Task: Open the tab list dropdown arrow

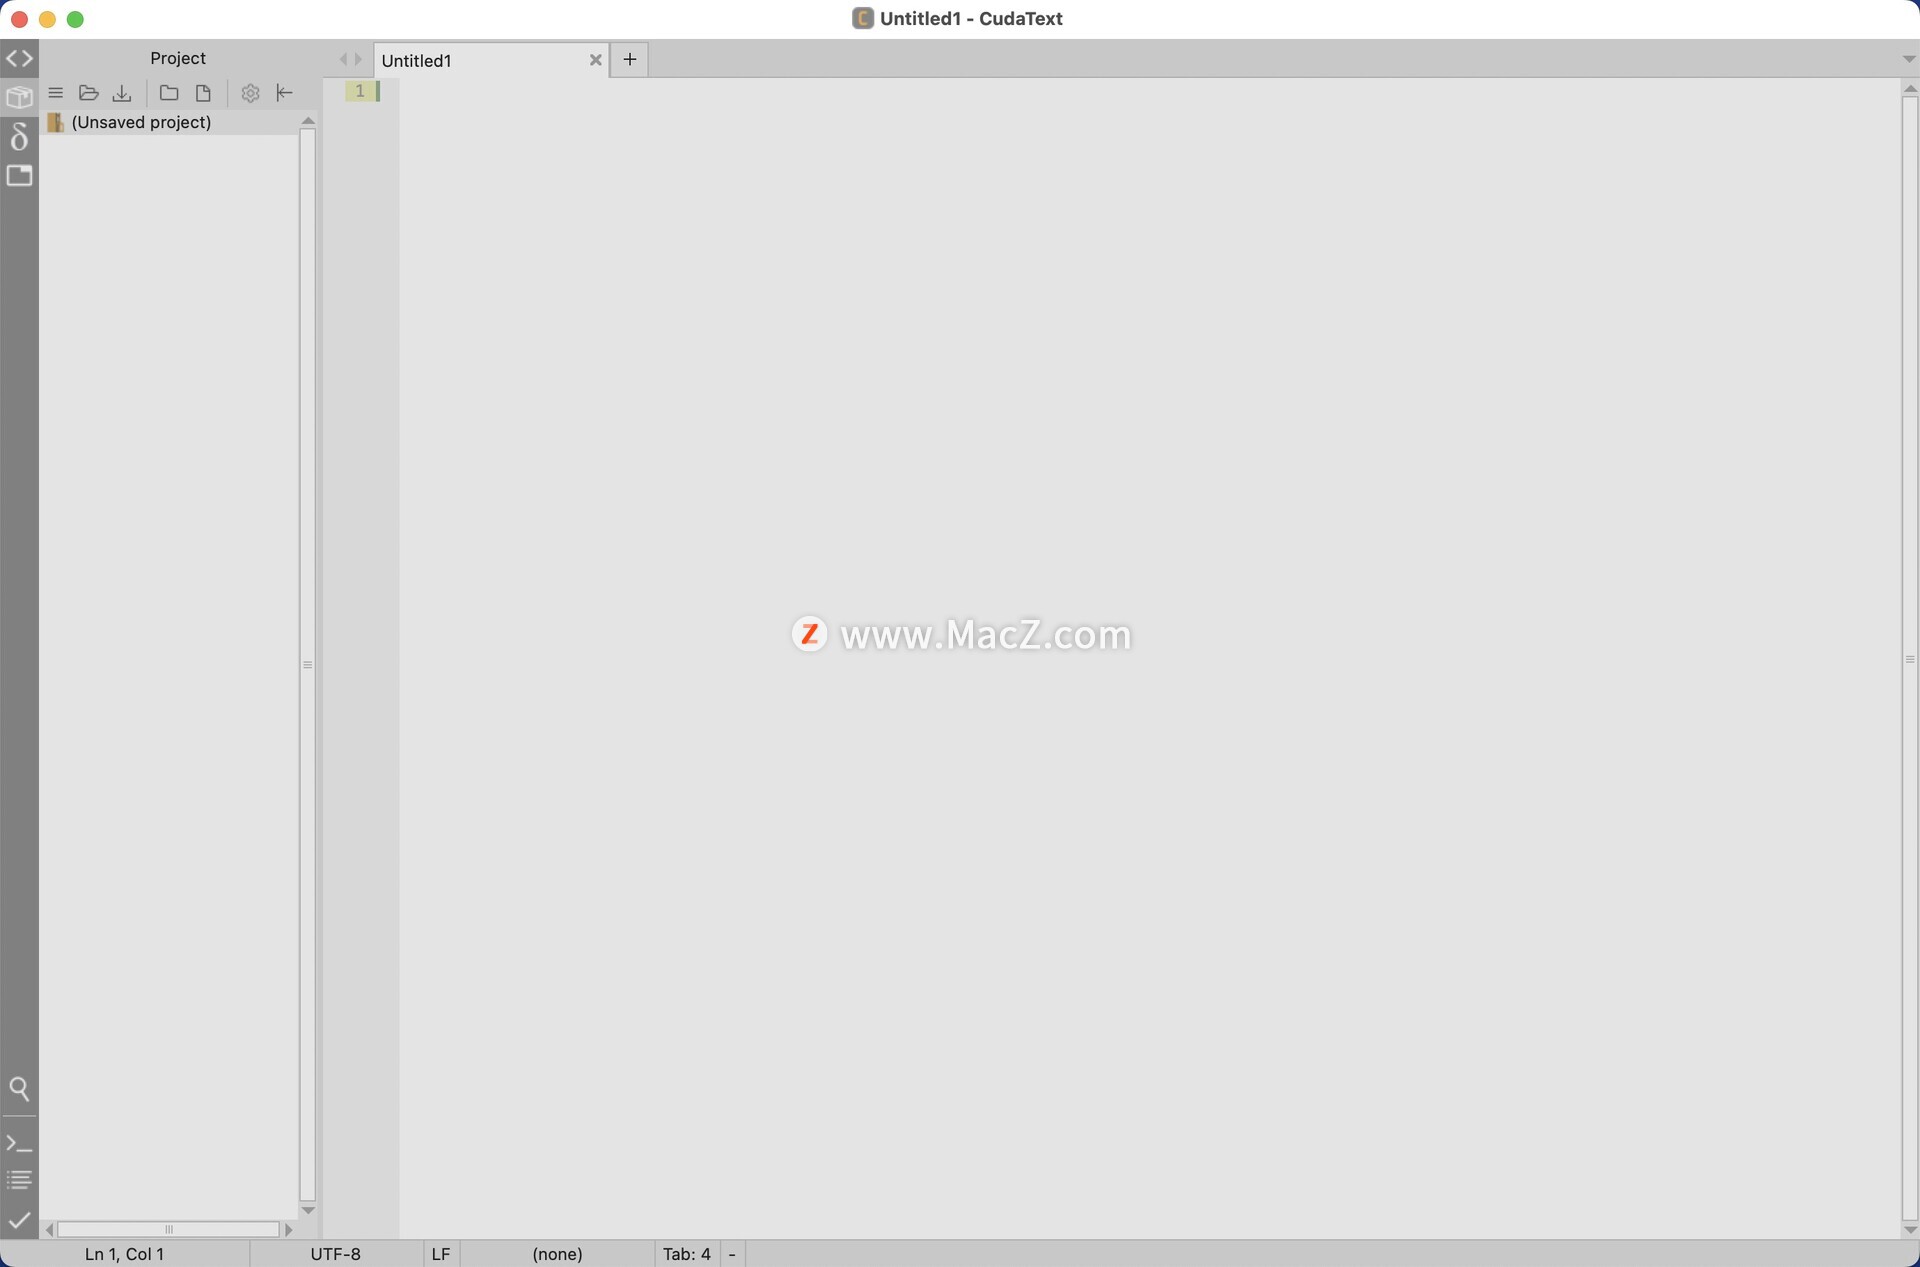Action: [1908, 59]
